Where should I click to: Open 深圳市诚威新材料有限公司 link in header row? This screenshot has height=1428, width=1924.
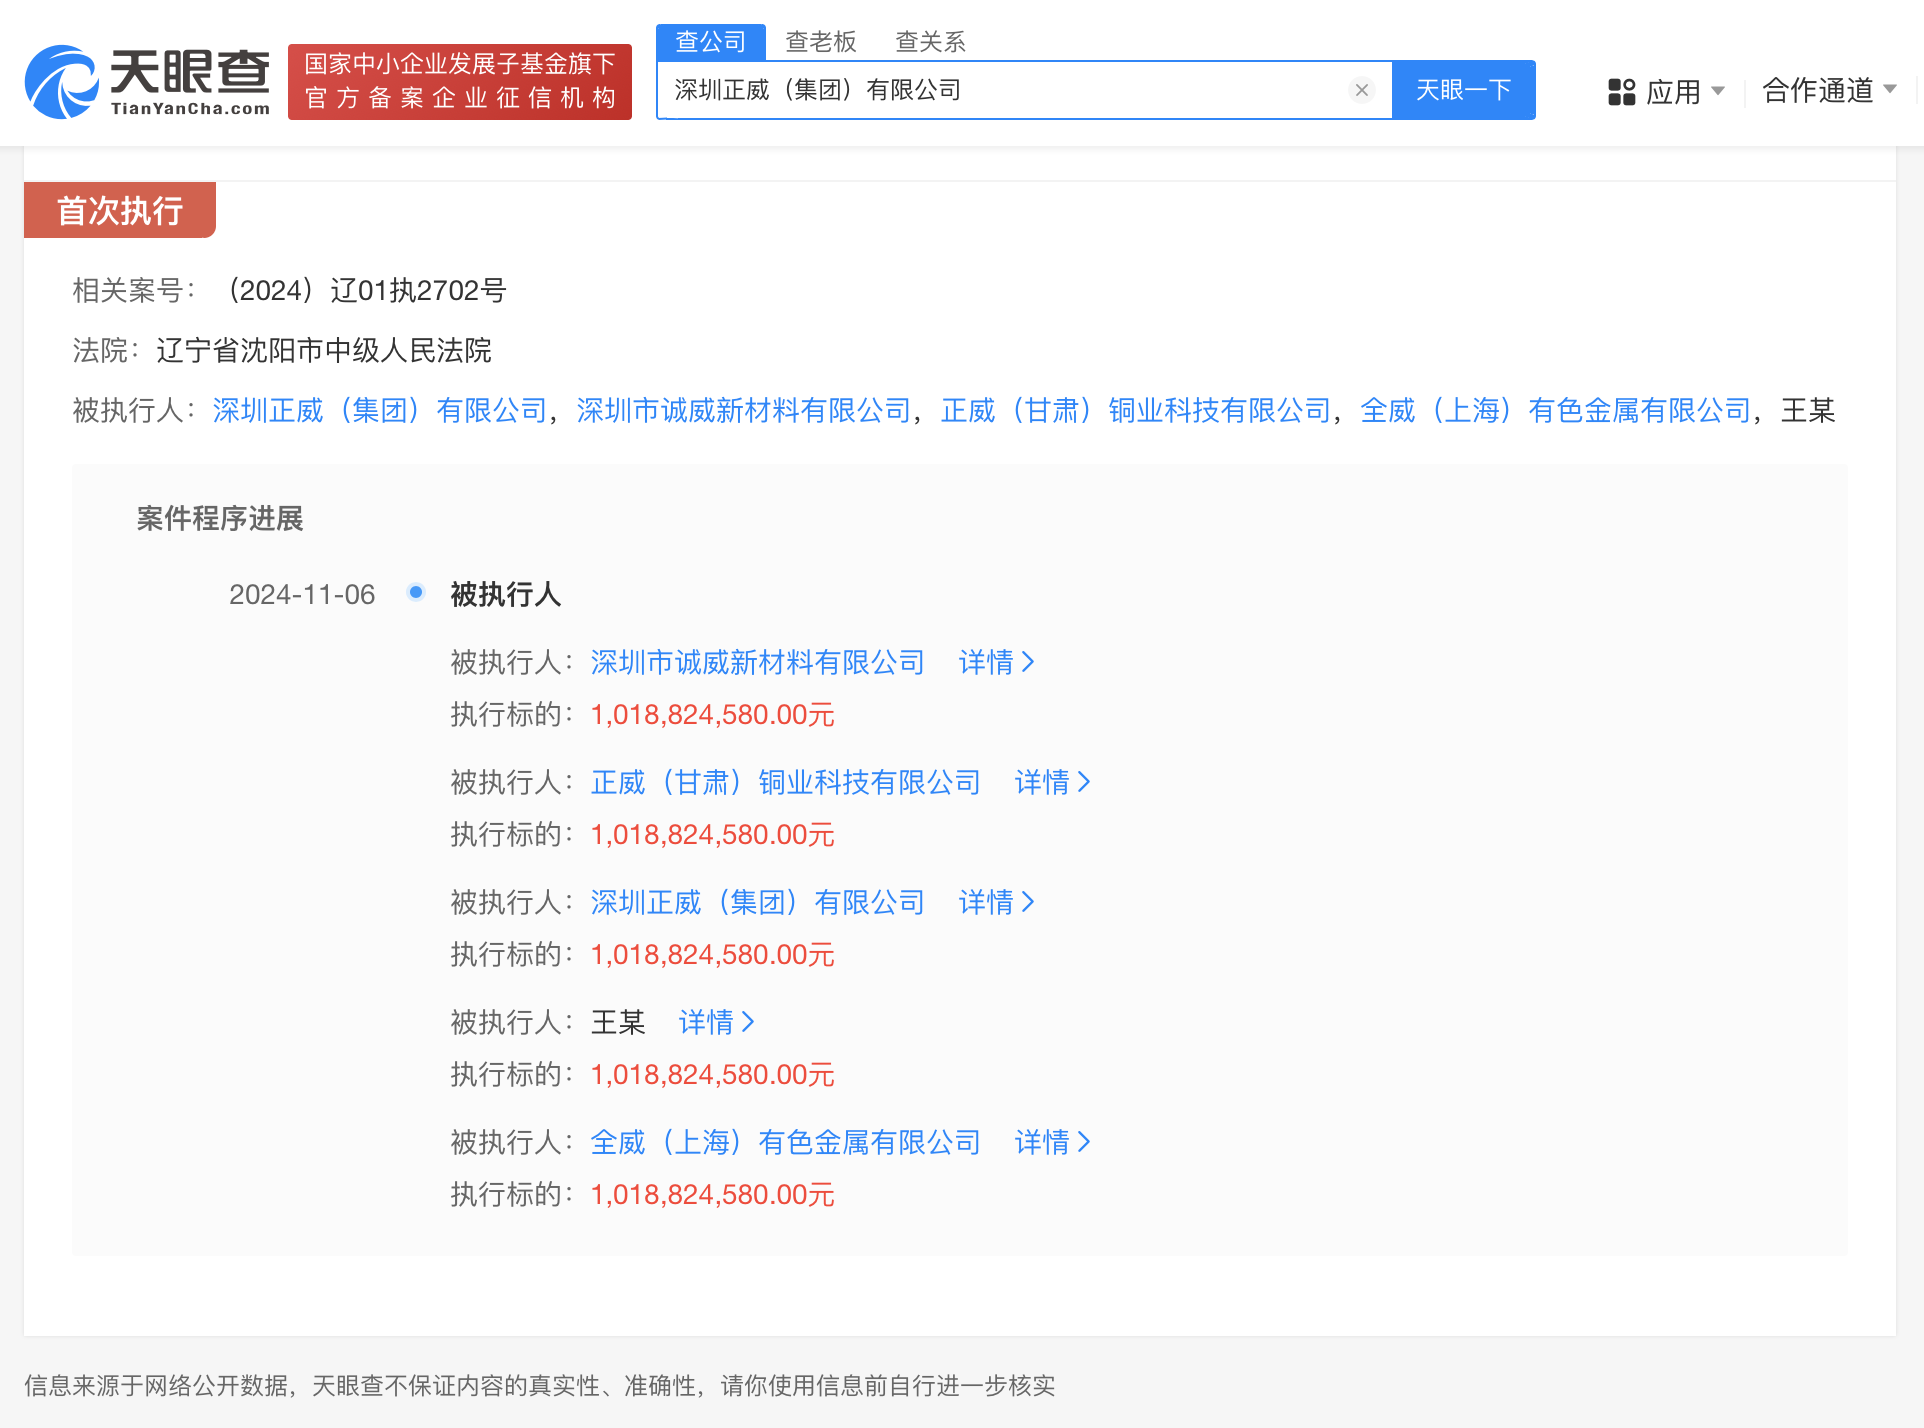743,411
